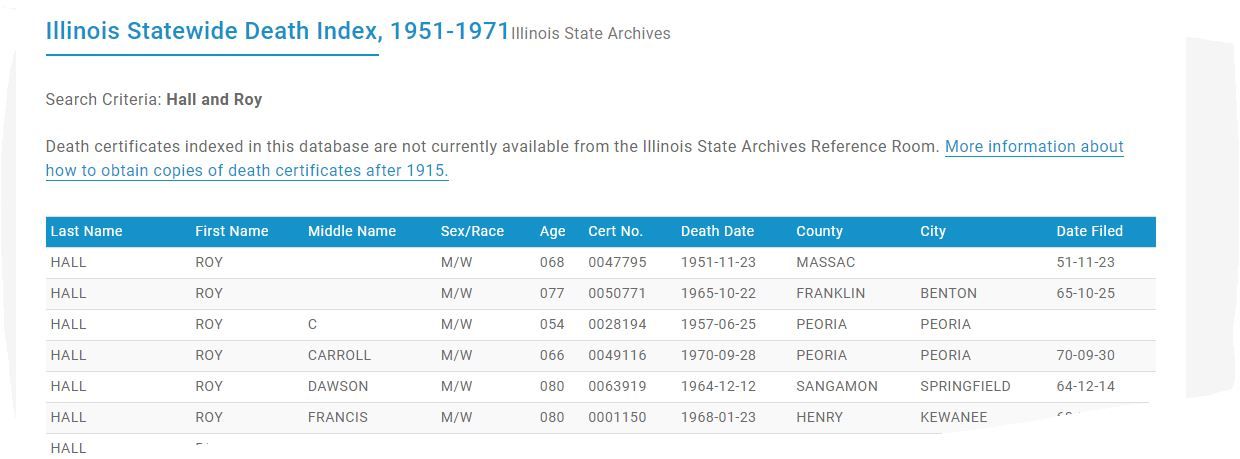Click the City column header
This screenshot has height=459, width=1240.
point(933,231)
